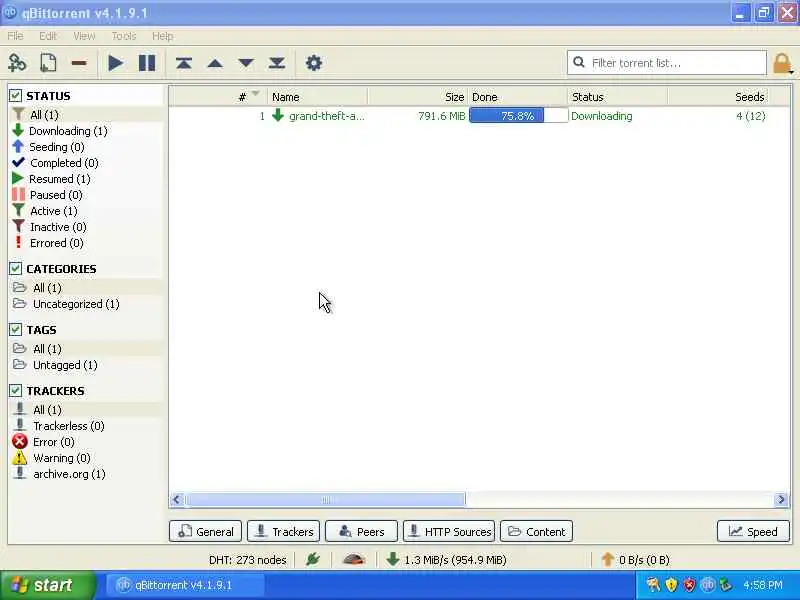
Task: Open the Speed graph tab
Action: tap(753, 532)
